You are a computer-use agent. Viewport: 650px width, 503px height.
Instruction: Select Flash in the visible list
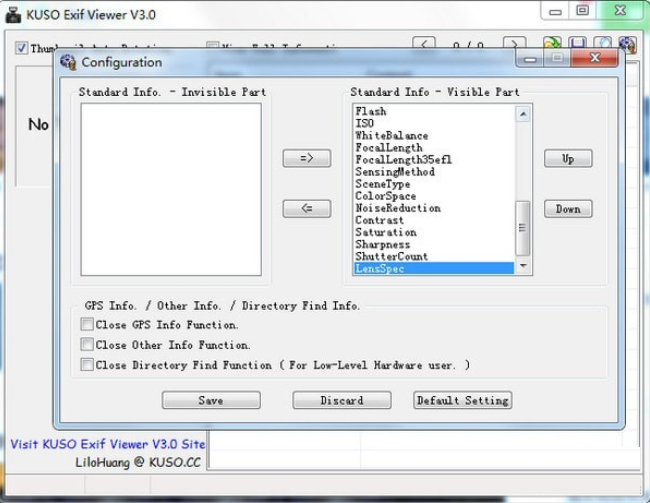(434, 112)
